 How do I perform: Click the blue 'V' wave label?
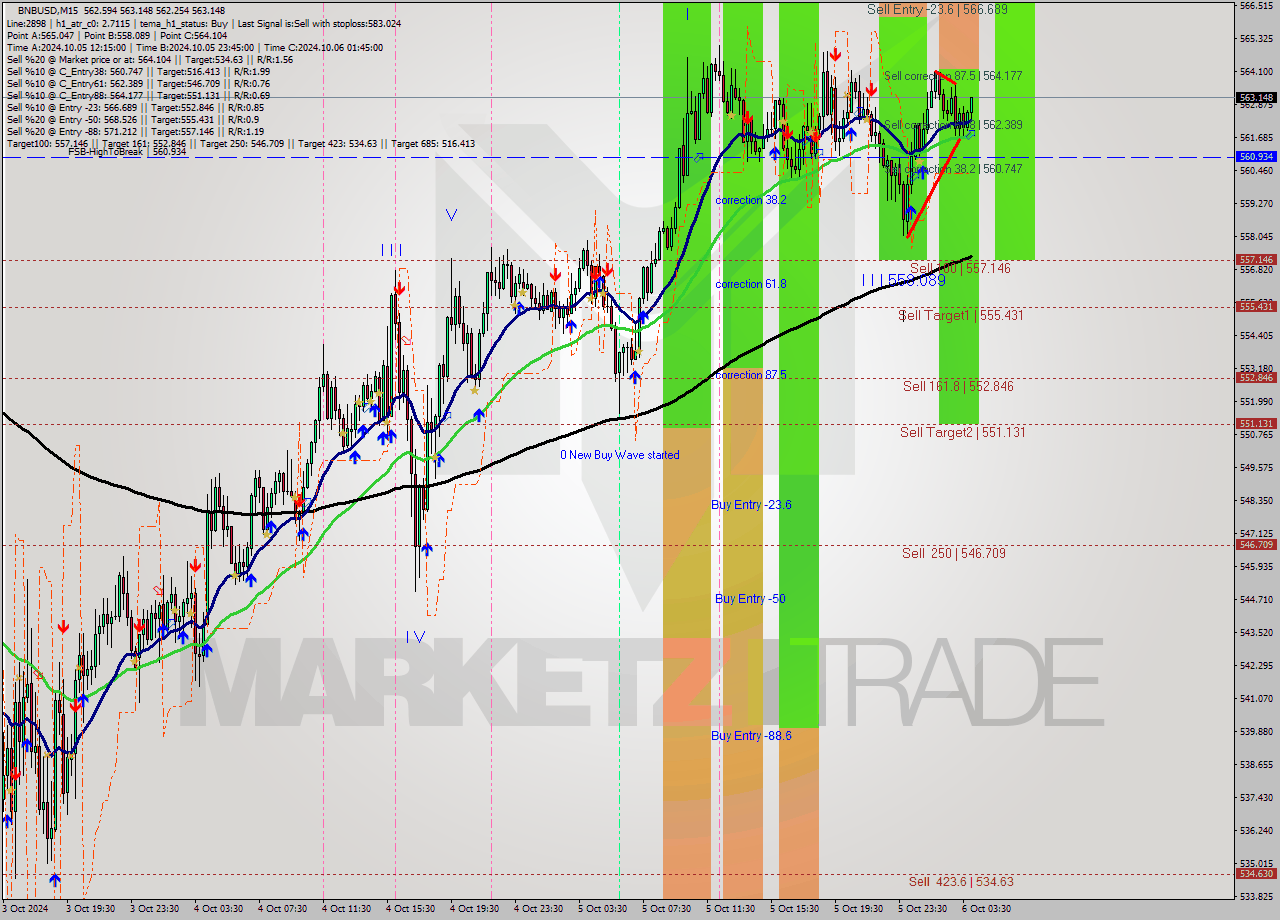pos(452,214)
